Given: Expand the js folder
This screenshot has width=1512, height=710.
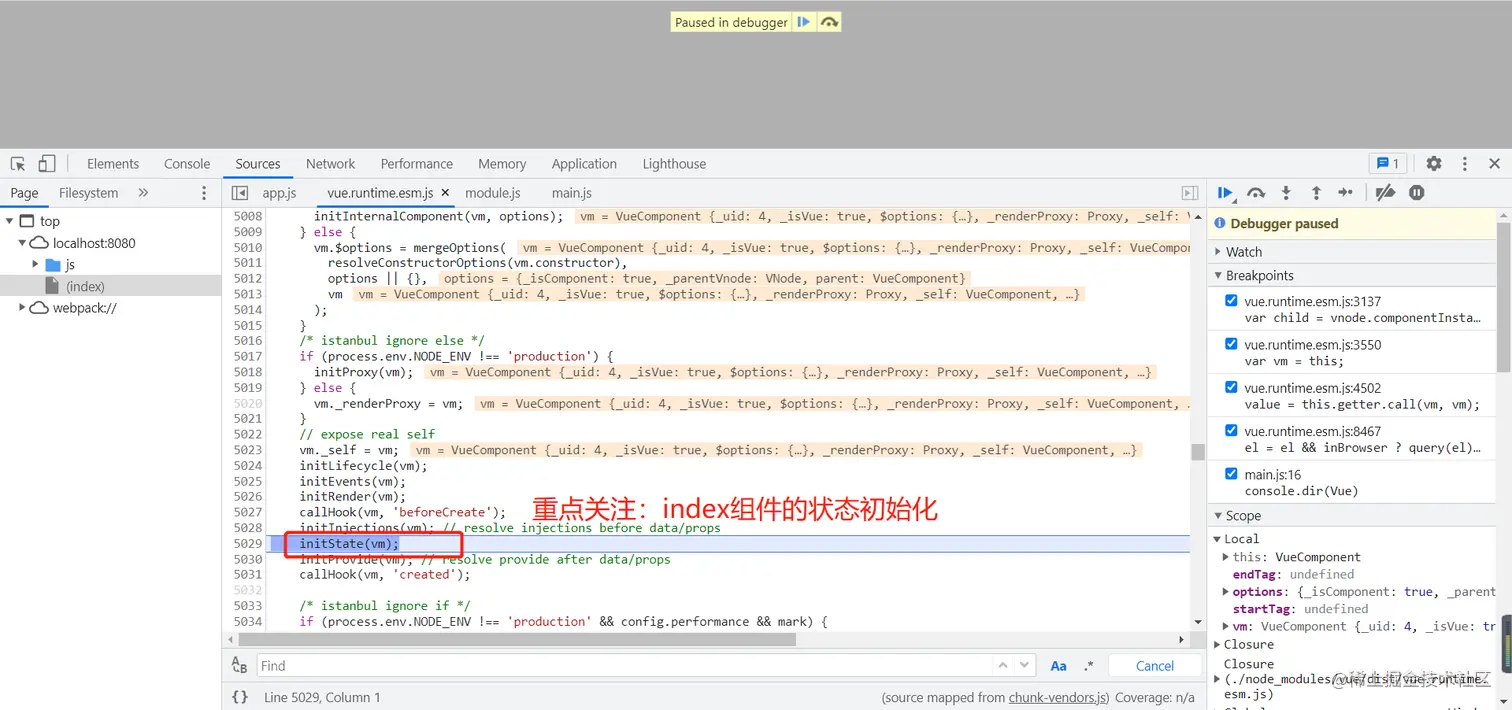Looking at the screenshot, I should click(x=36, y=264).
